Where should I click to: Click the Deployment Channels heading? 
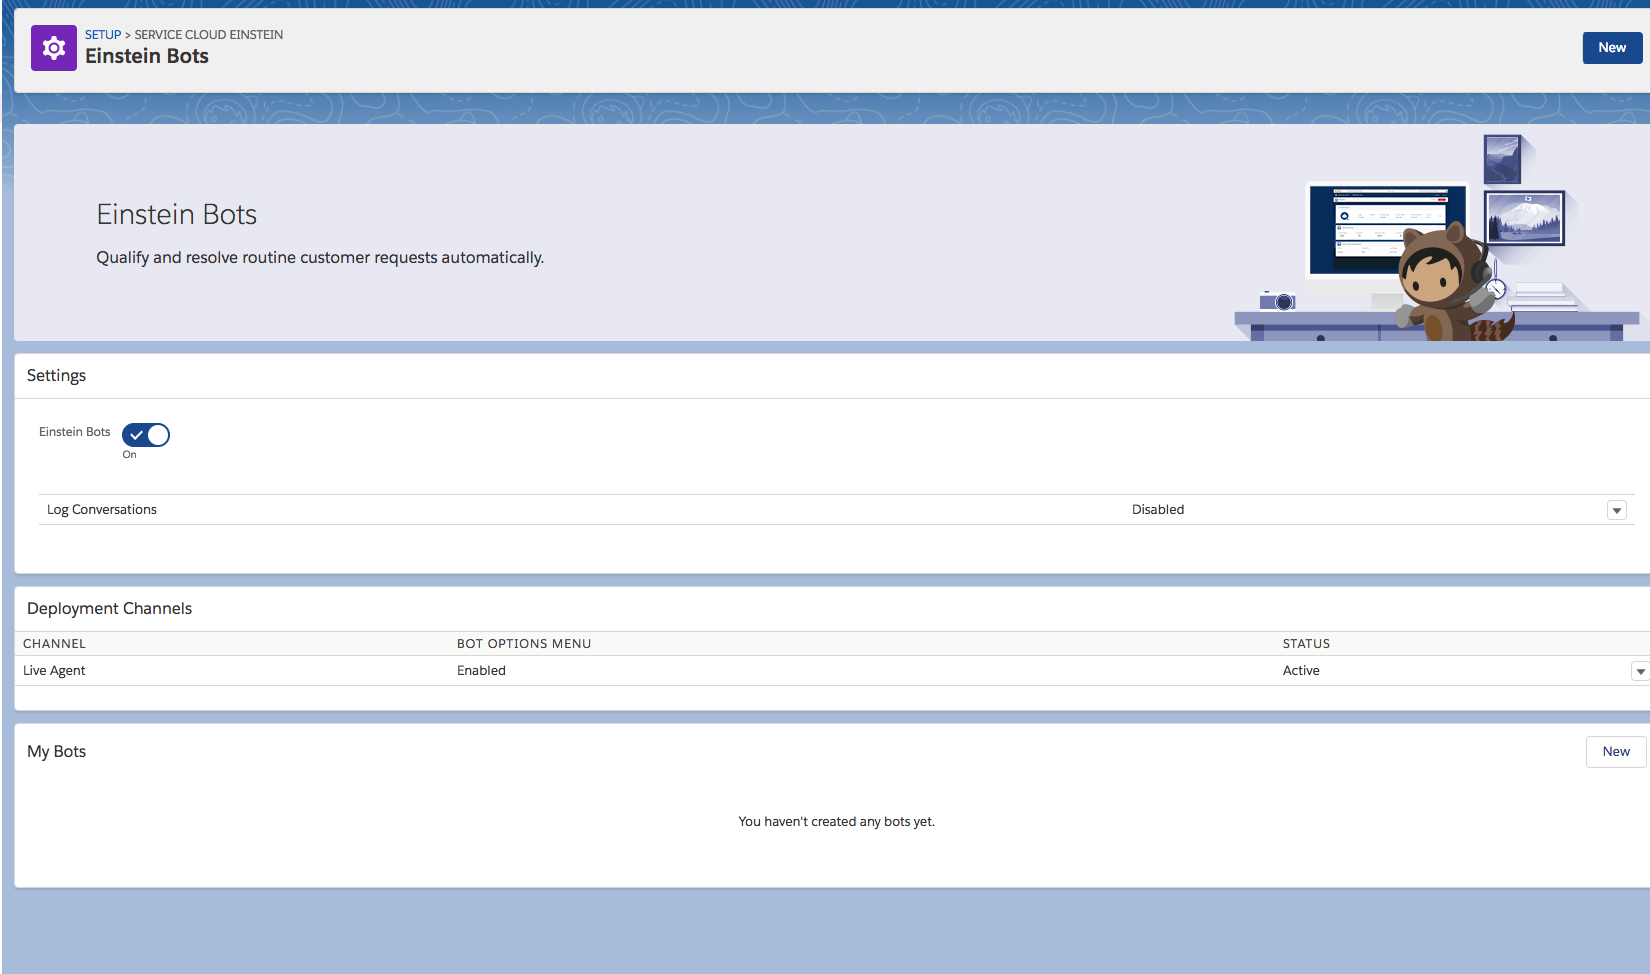pyautogui.click(x=109, y=609)
